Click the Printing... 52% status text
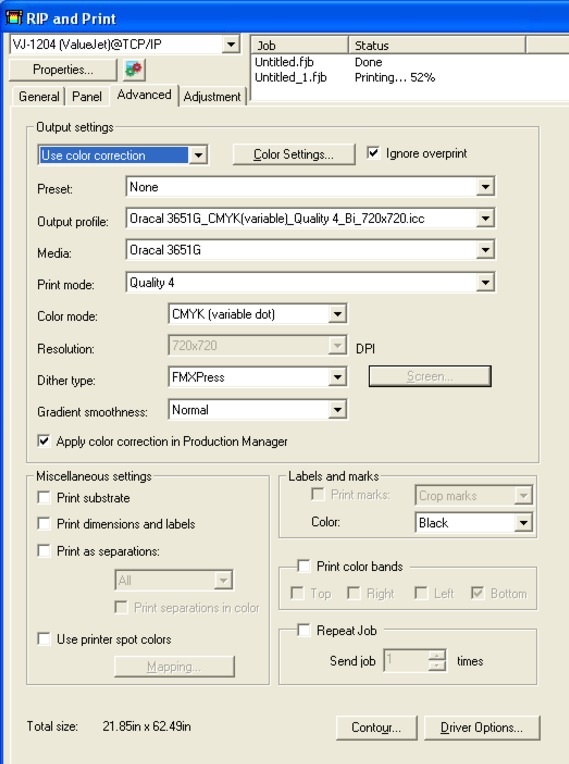 (x=395, y=77)
